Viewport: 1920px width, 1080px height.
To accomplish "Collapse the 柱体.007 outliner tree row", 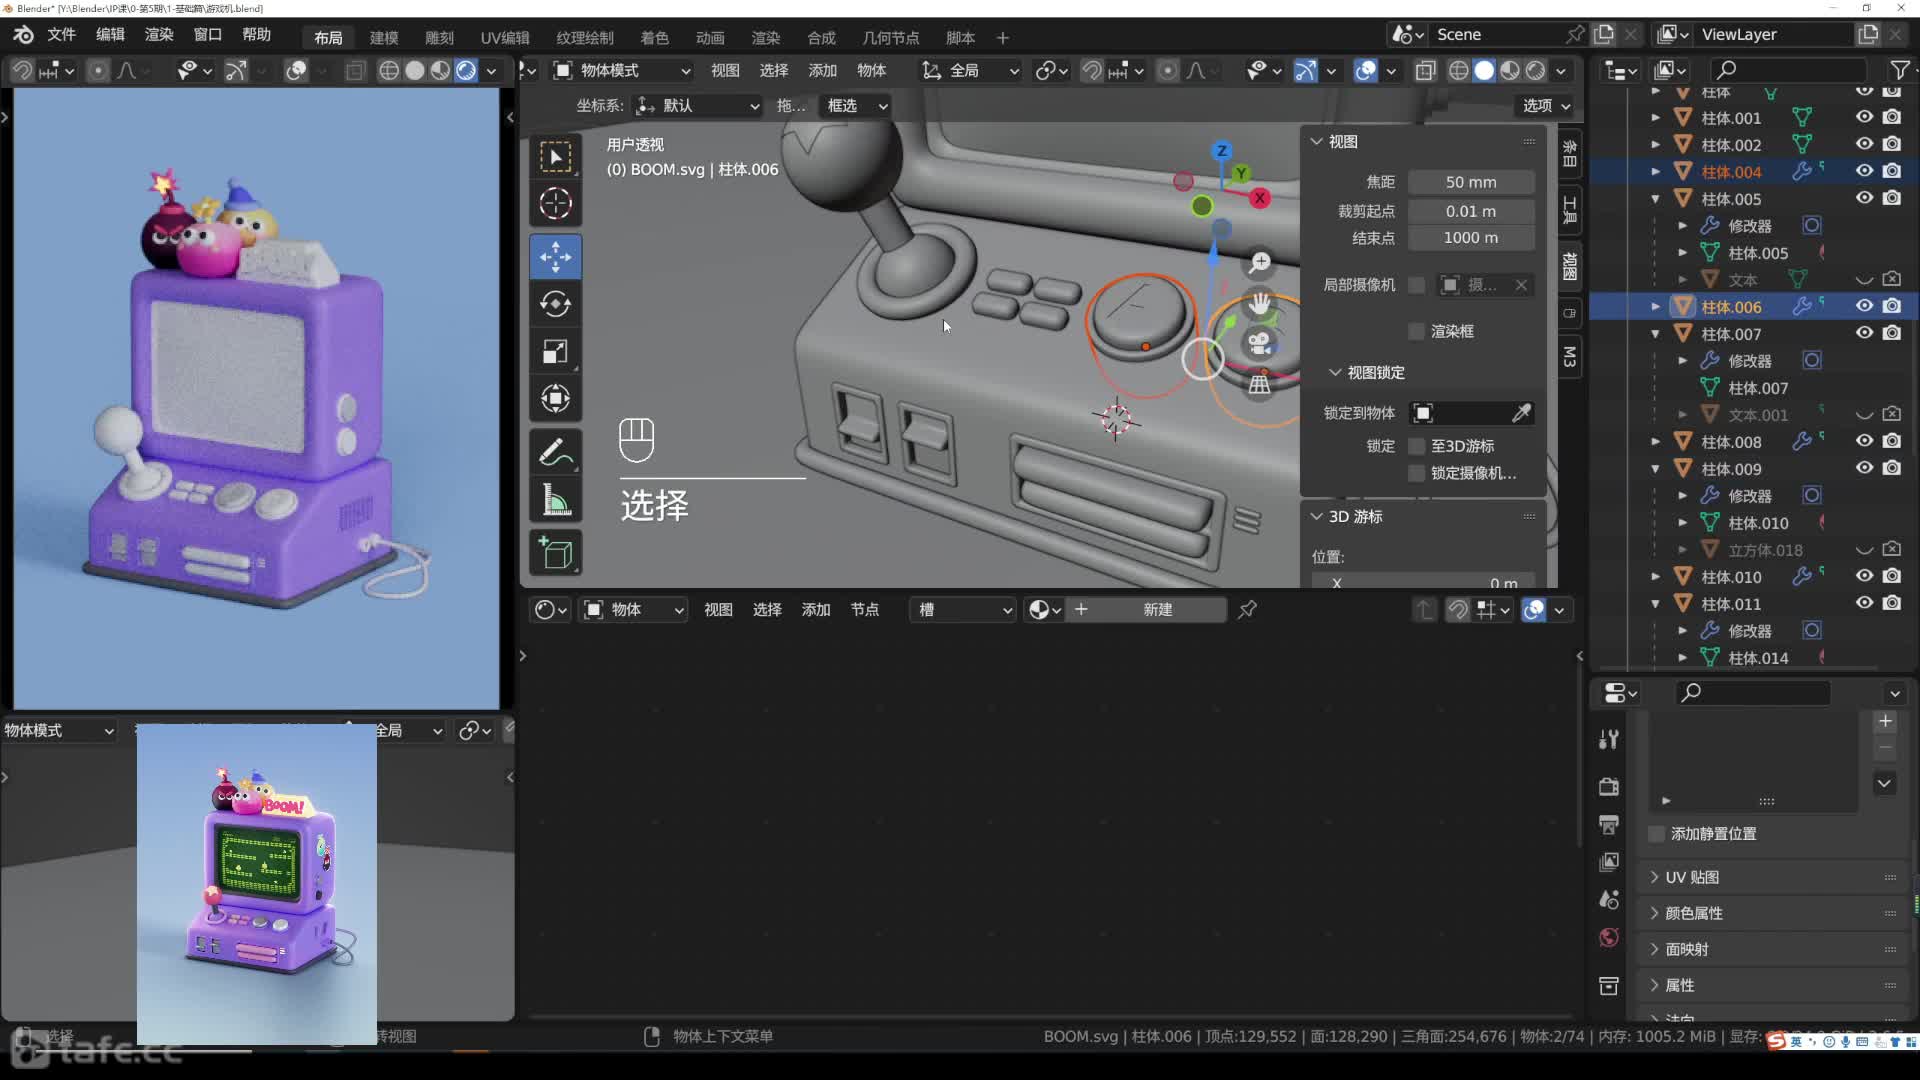I will tap(1655, 334).
